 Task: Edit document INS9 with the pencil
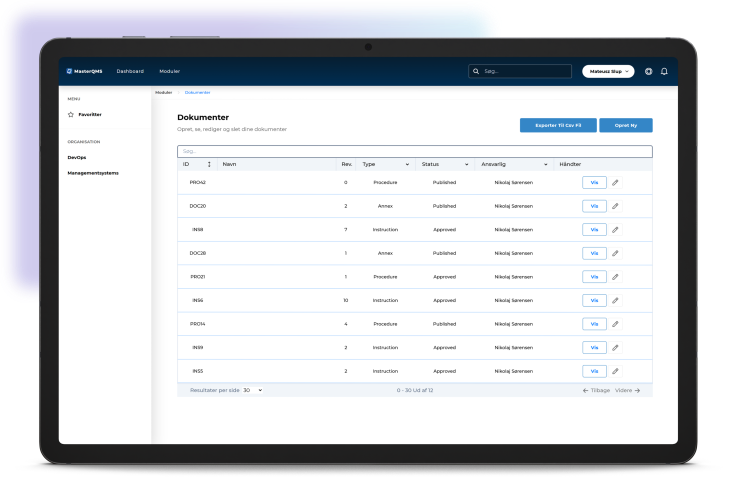pyautogui.click(x=615, y=347)
